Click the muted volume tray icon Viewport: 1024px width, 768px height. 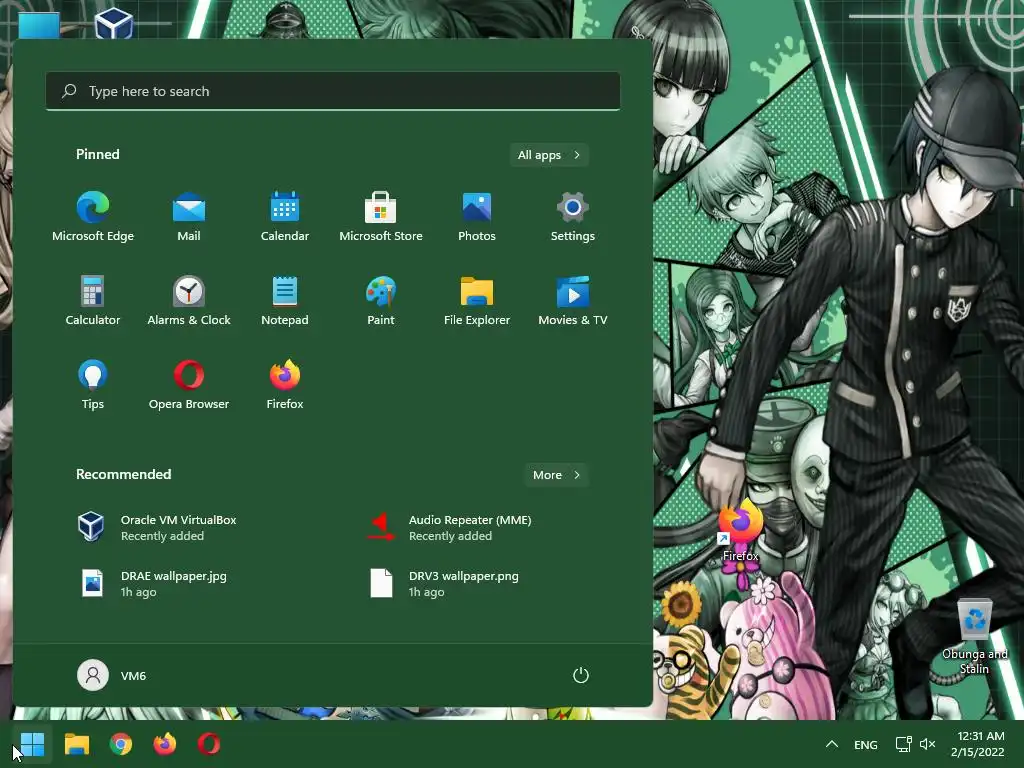[927, 744]
